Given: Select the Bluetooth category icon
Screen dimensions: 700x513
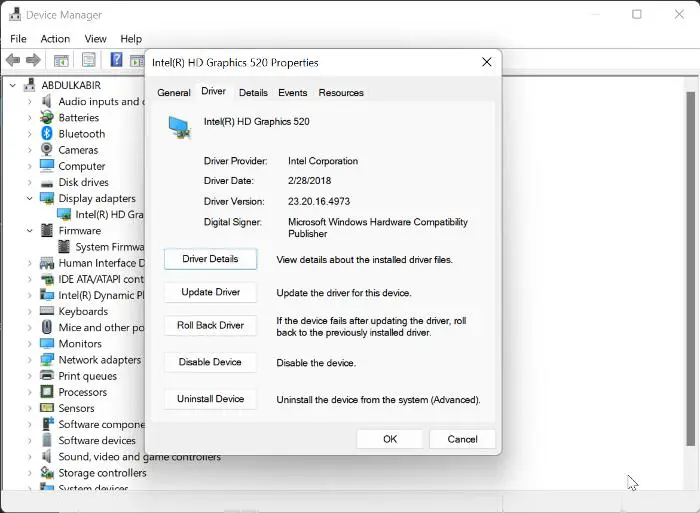Looking at the screenshot, I should pyautogui.click(x=46, y=133).
